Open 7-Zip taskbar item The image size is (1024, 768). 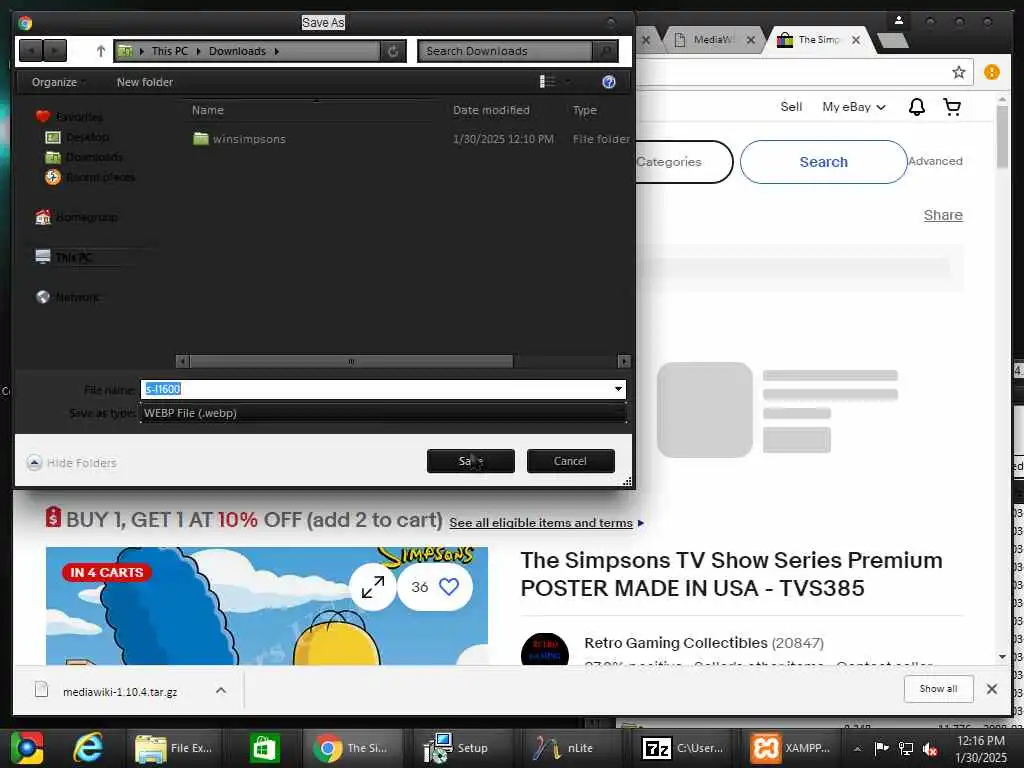[683, 748]
